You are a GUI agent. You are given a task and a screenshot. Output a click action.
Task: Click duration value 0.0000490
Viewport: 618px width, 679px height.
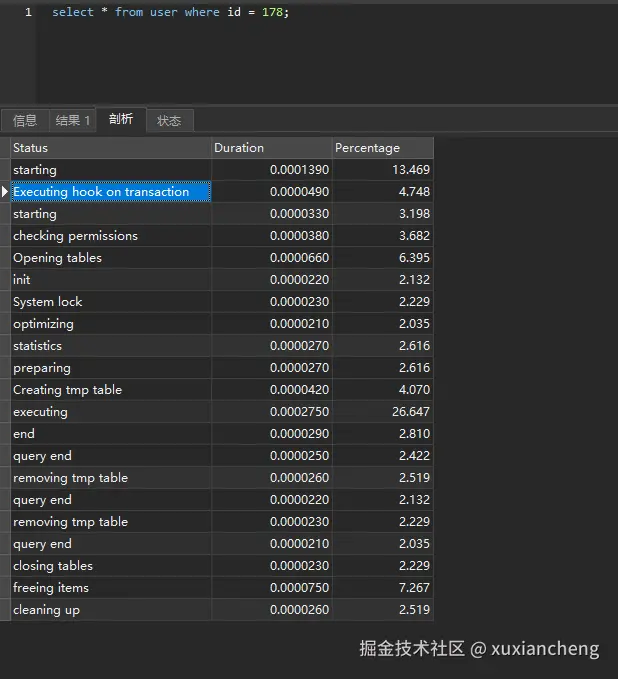point(299,191)
